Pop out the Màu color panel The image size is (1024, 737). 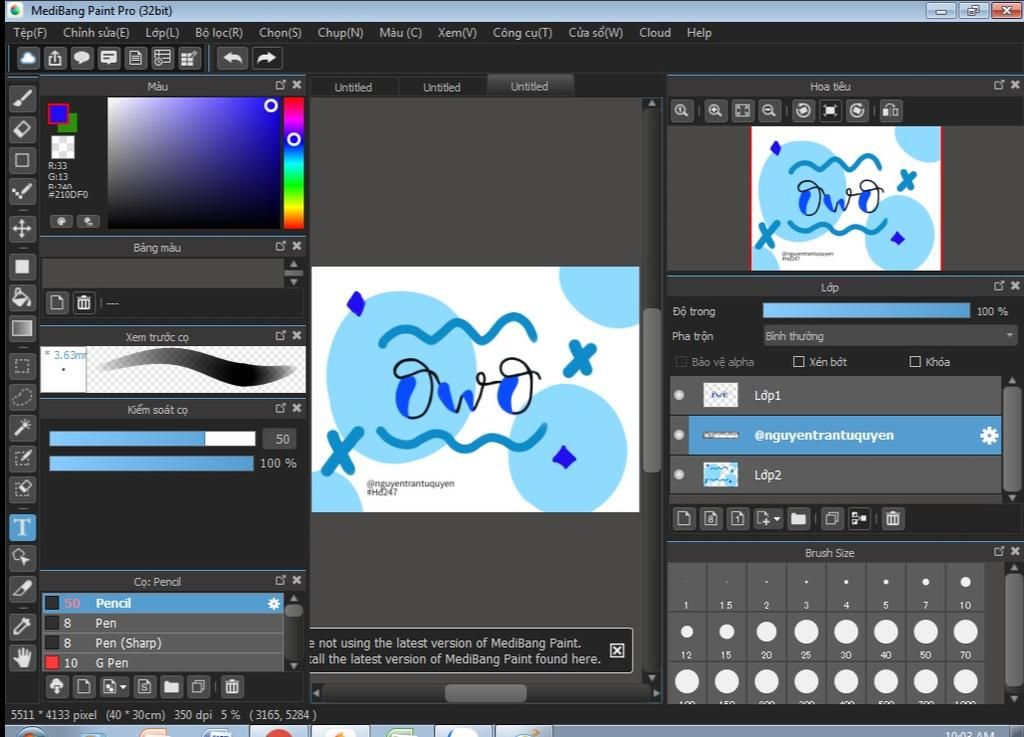(x=280, y=85)
